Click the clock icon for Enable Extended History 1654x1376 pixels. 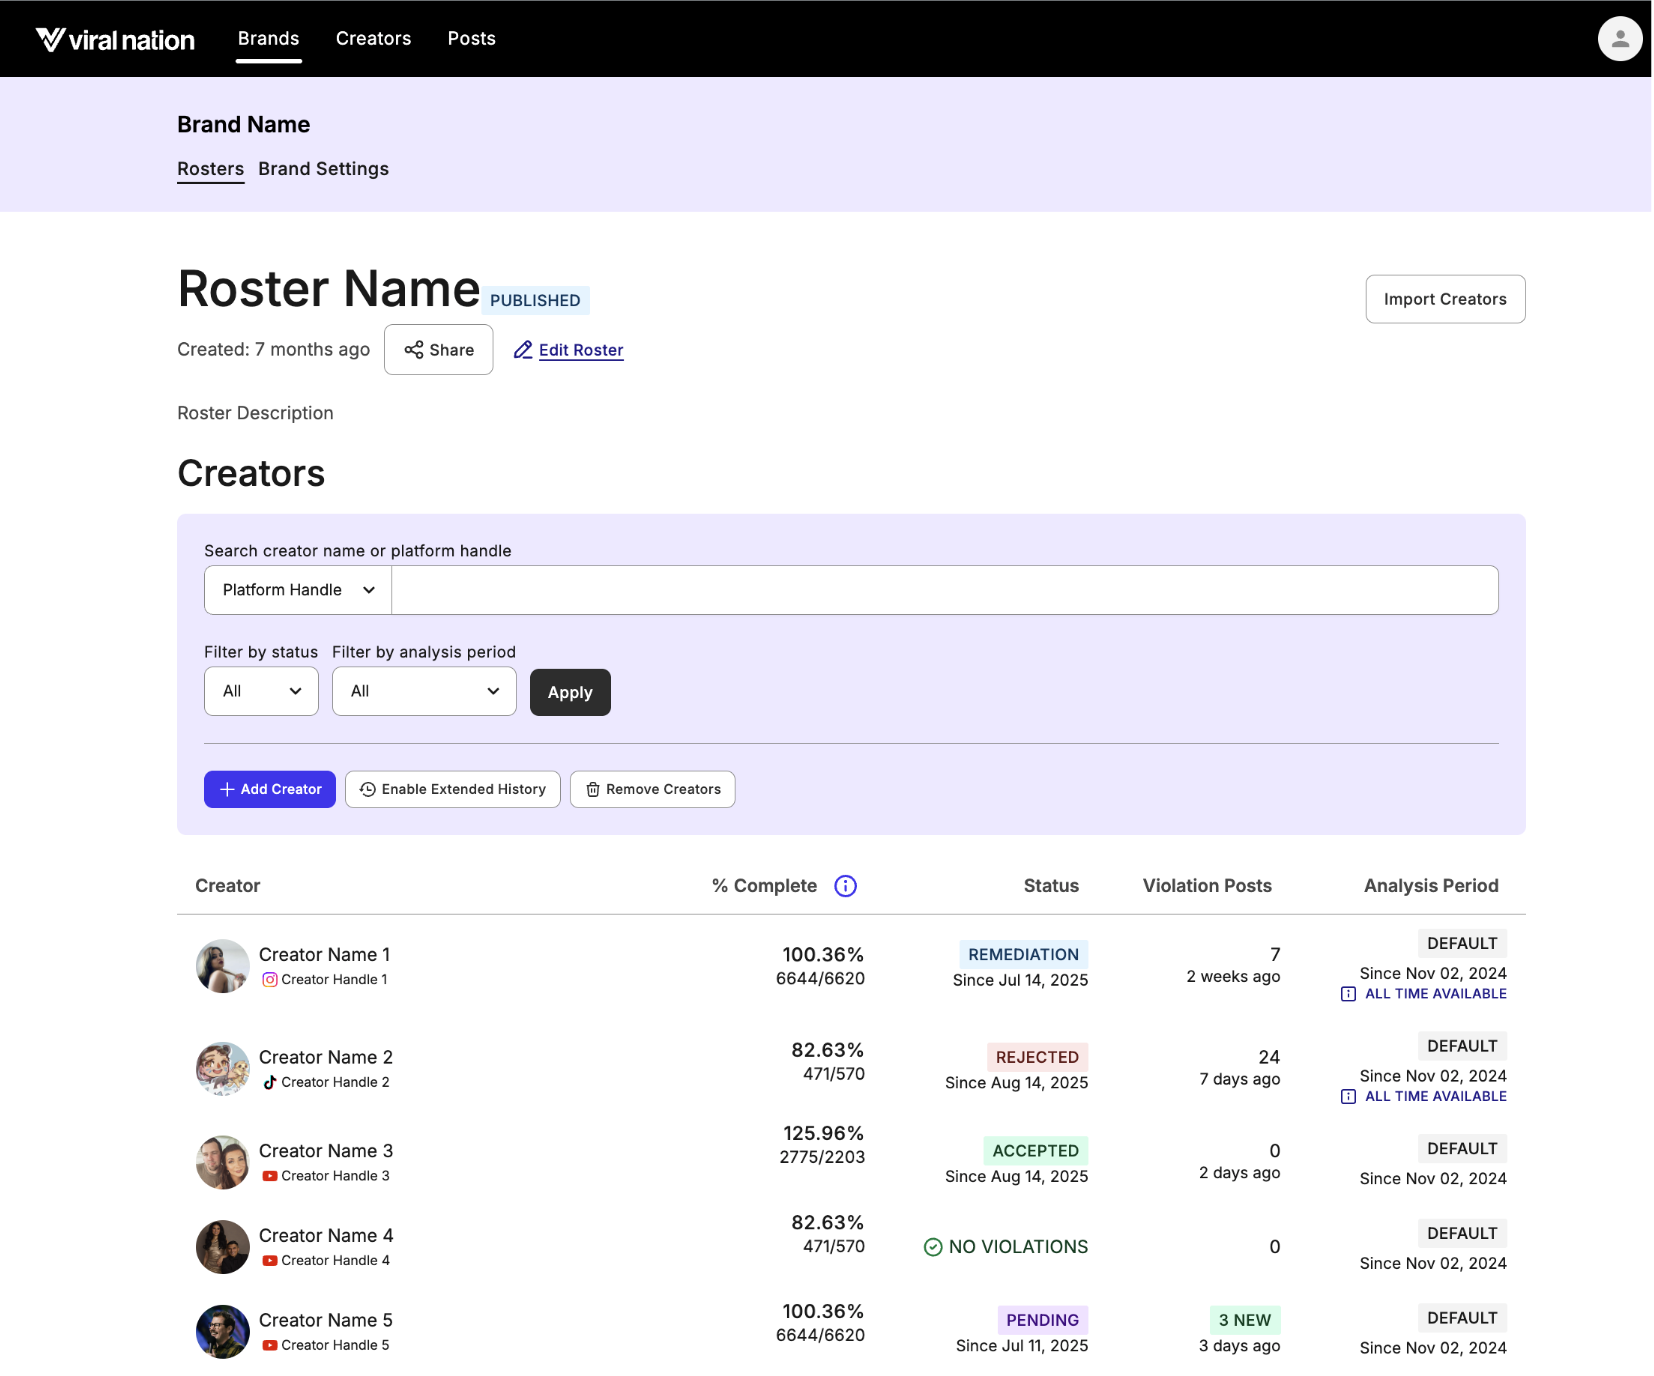367,789
